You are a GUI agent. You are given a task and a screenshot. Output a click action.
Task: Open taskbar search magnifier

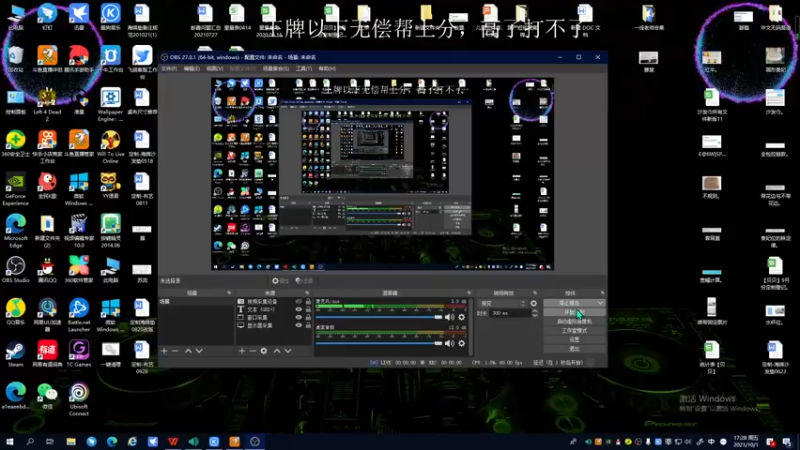pos(30,442)
